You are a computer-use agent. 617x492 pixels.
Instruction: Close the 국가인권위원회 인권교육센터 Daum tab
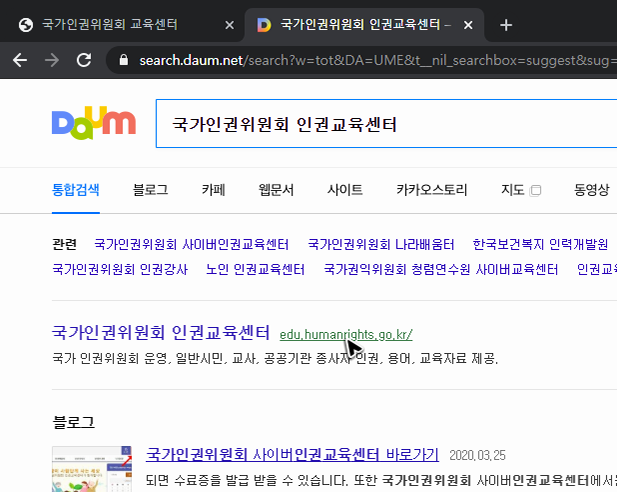pos(468,25)
